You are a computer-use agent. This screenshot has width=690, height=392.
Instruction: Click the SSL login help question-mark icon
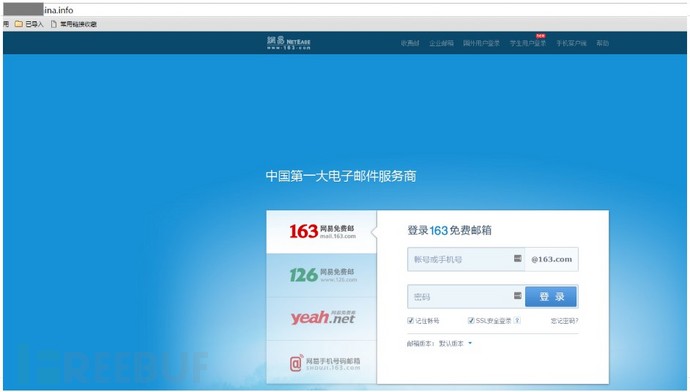pyautogui.click(x=518, y=321)
